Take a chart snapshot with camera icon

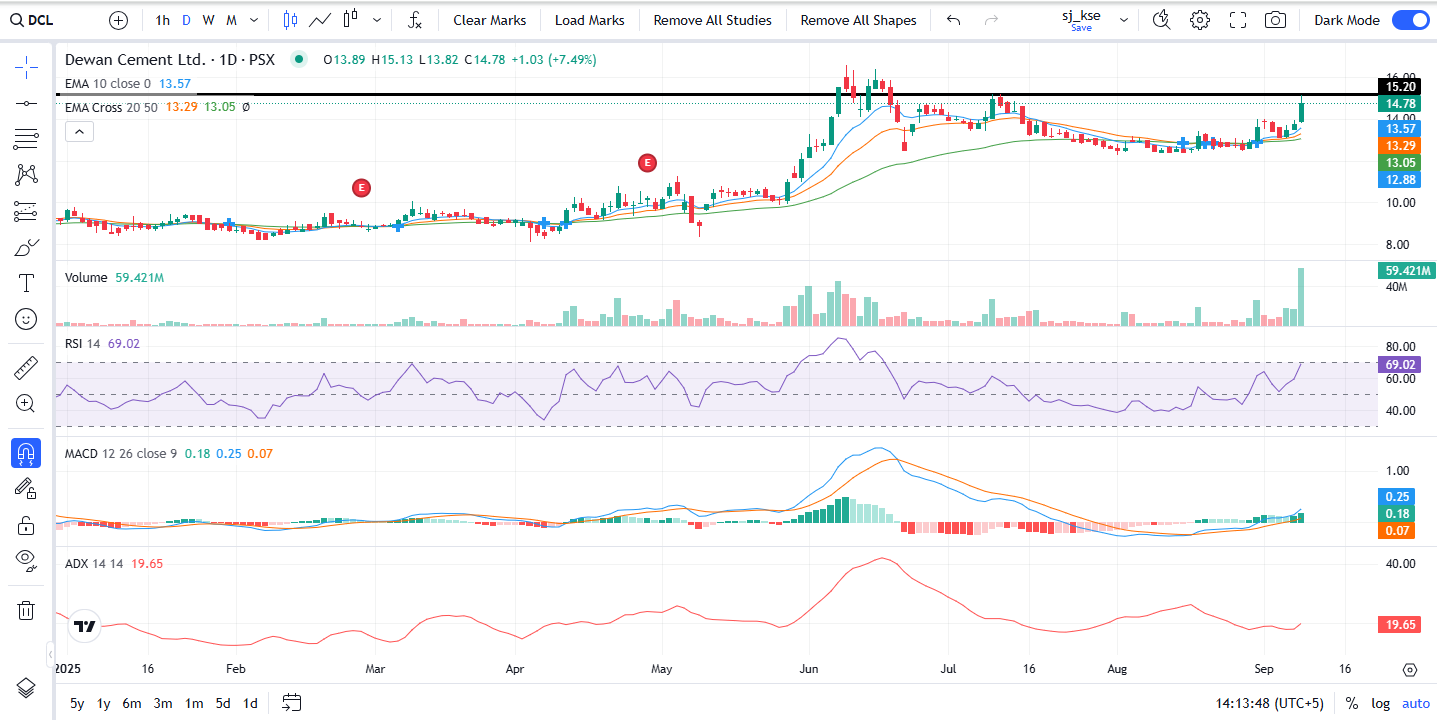click(x=1275, y=20)
